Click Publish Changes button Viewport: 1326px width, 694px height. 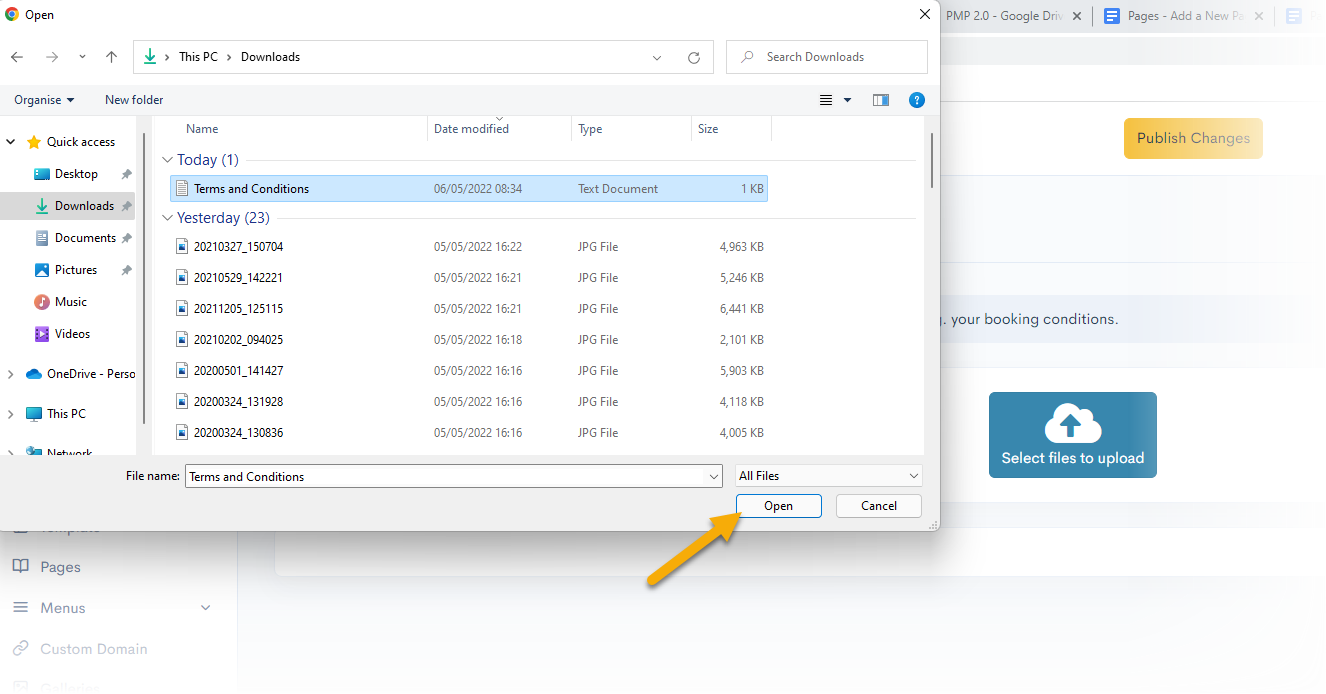[x=1193, y=139]
